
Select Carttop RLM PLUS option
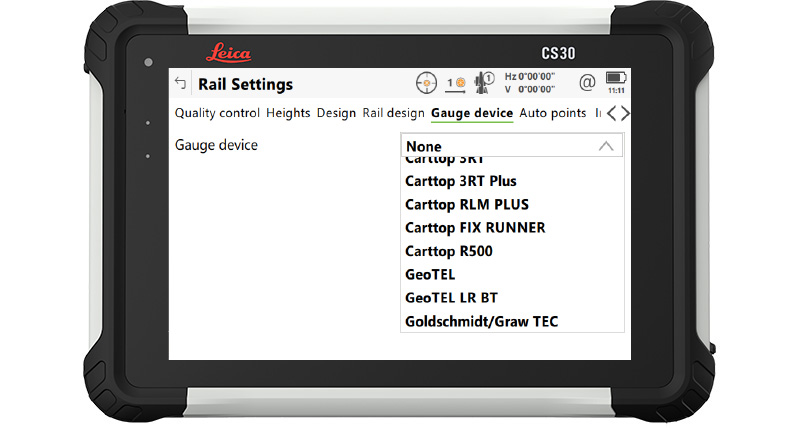tap(466, 204)
